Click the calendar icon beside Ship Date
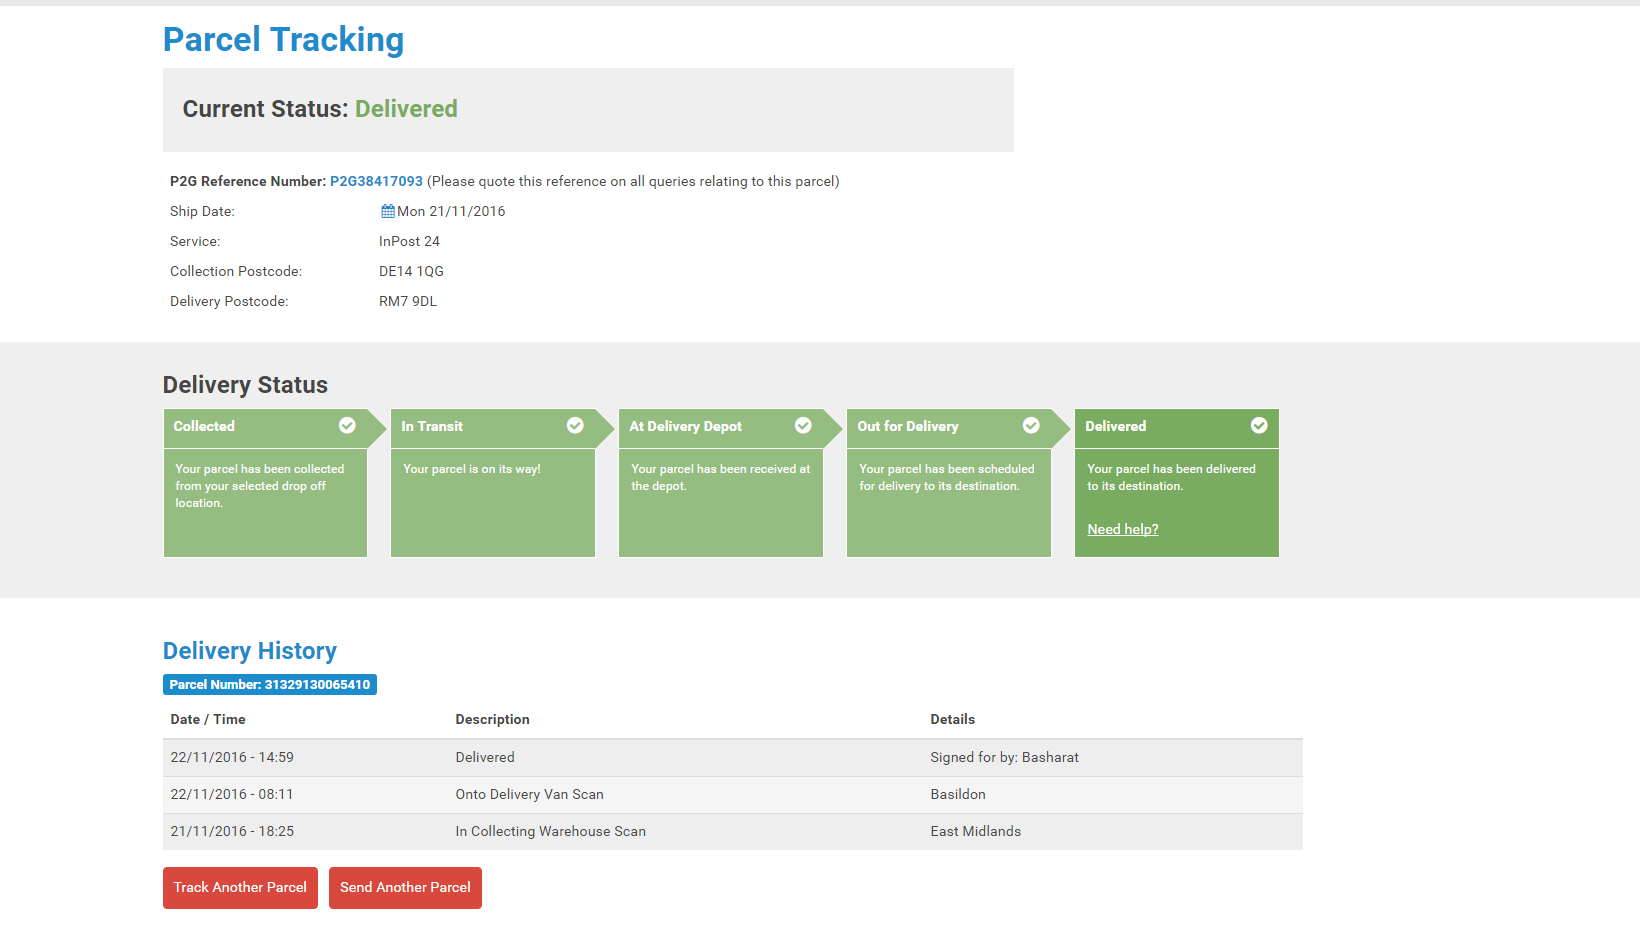The height and width of the screenshot is (937, 1640). (x=387, y=211)
